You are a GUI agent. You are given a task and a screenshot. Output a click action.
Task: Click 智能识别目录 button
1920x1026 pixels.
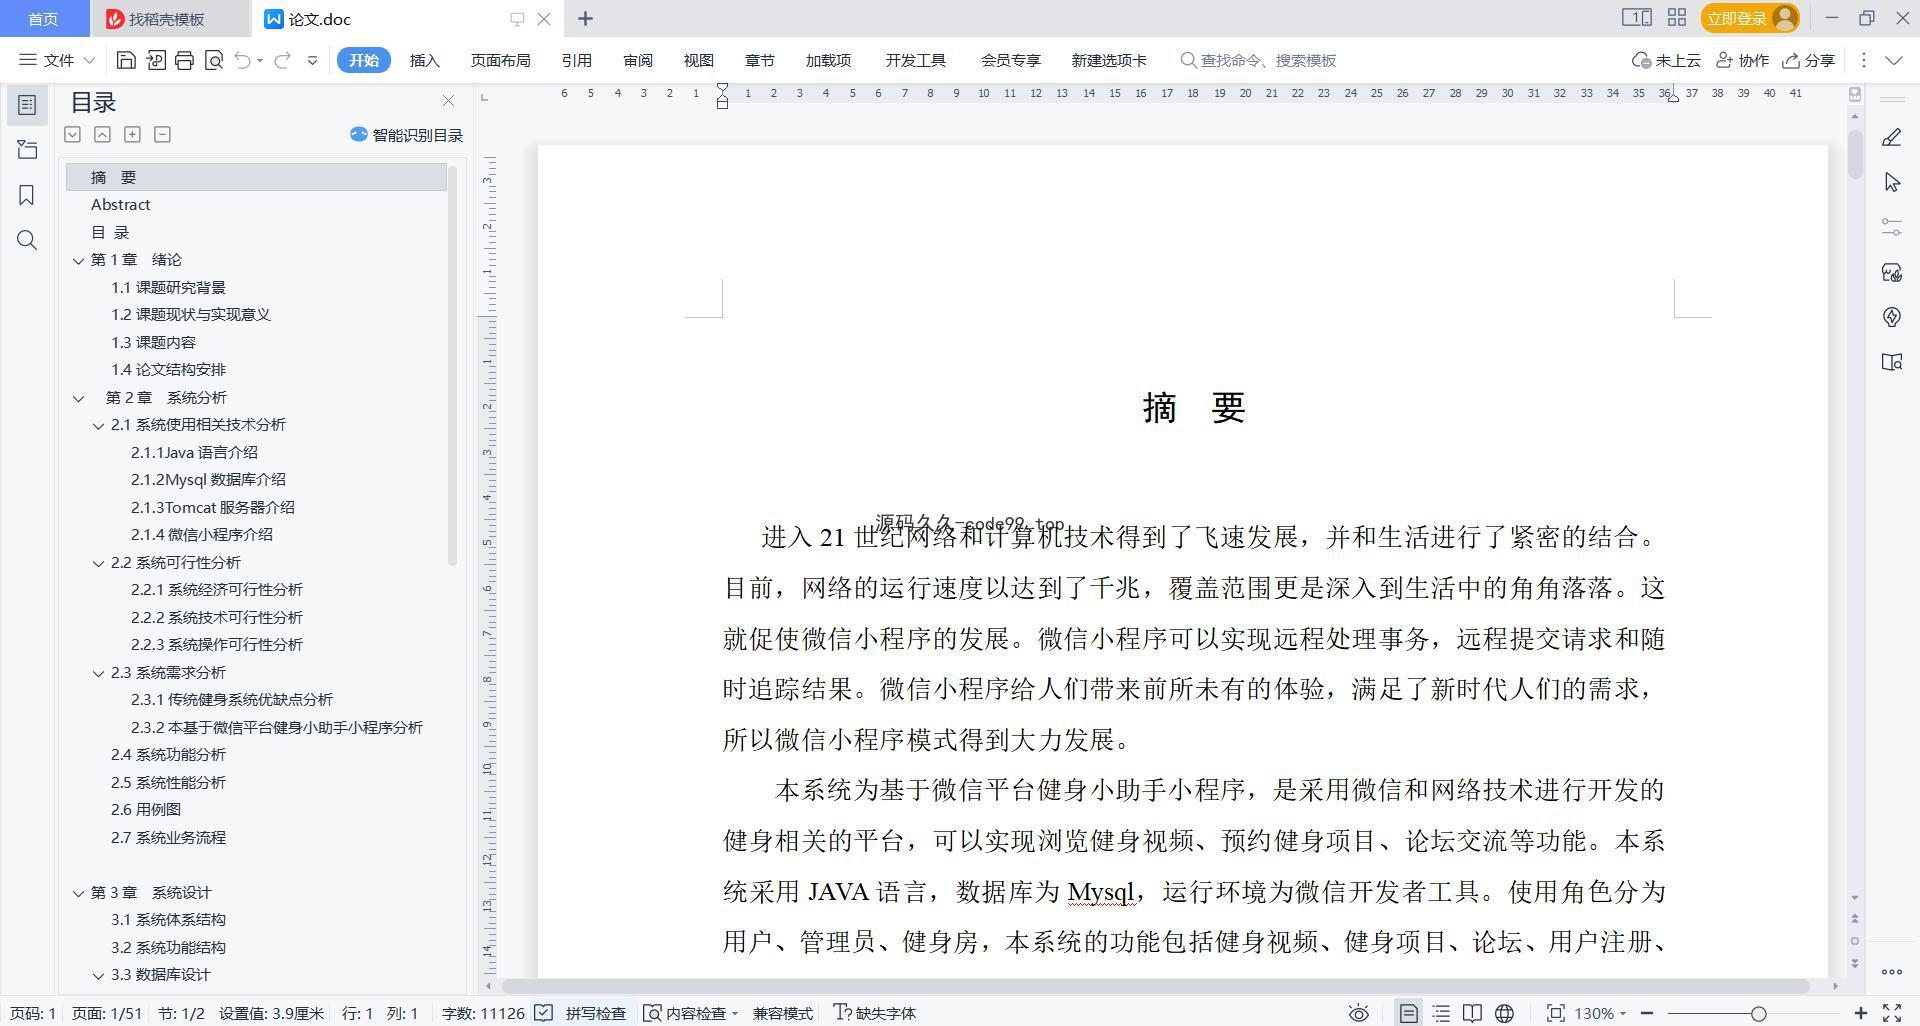pos(407,135)
